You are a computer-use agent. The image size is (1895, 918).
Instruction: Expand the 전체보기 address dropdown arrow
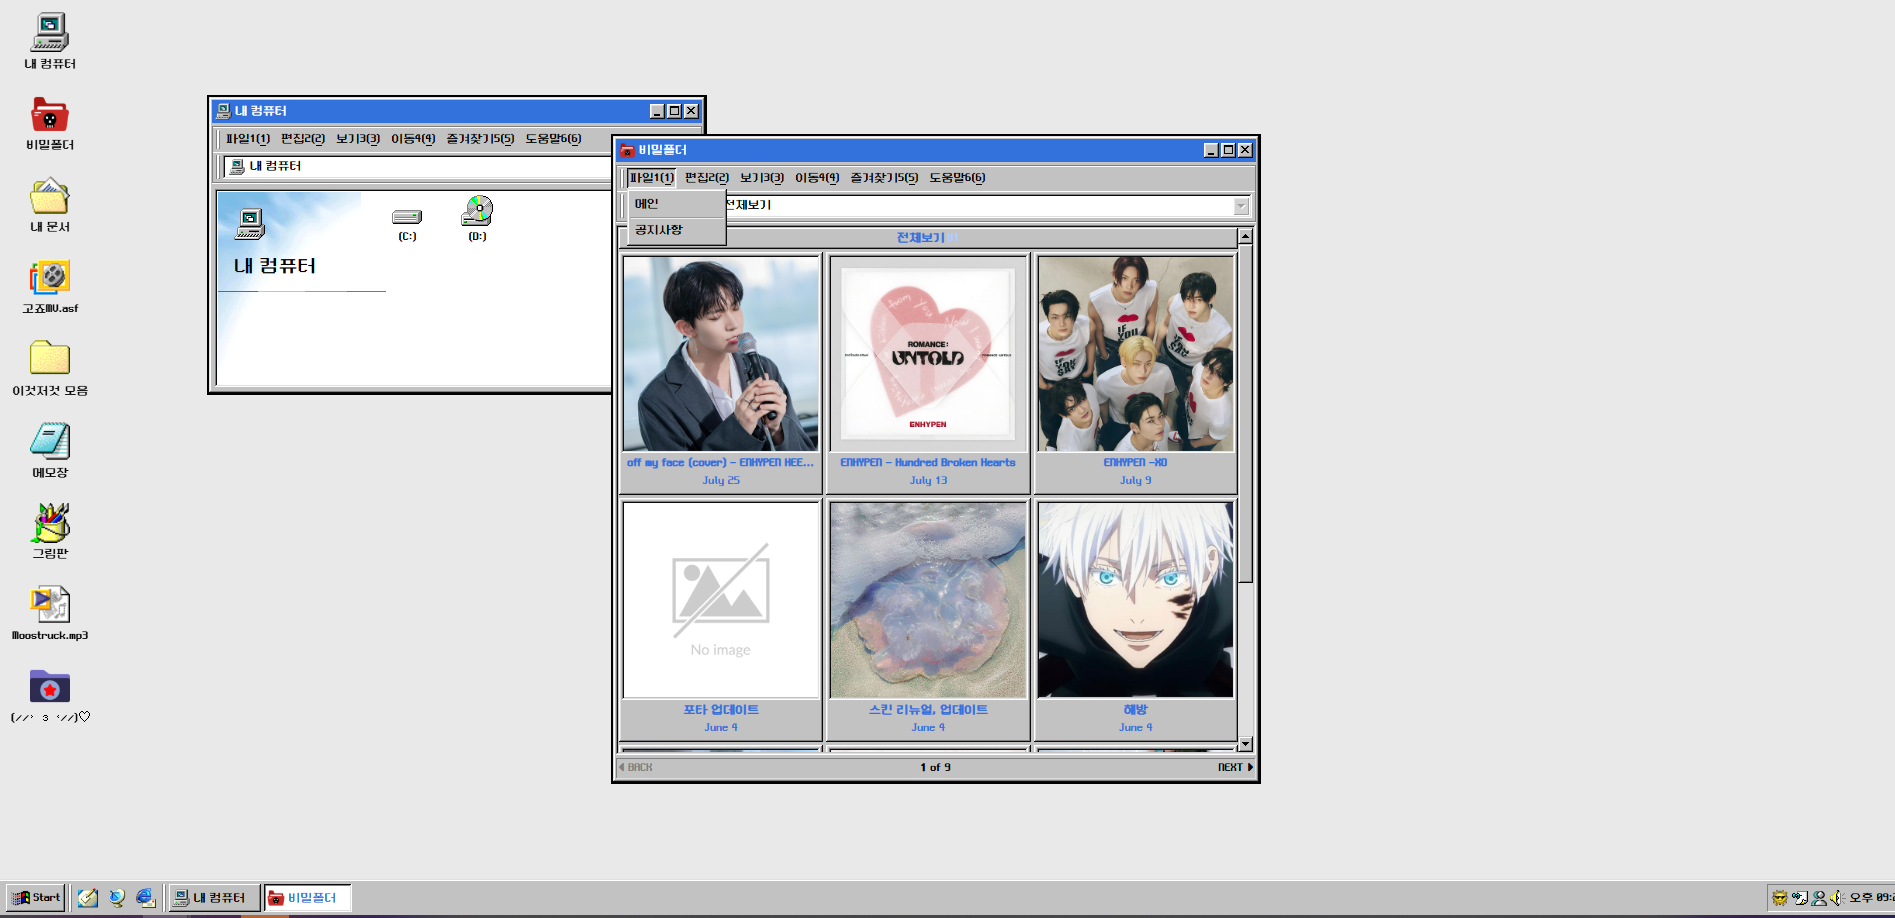[x=1241, y=206]
